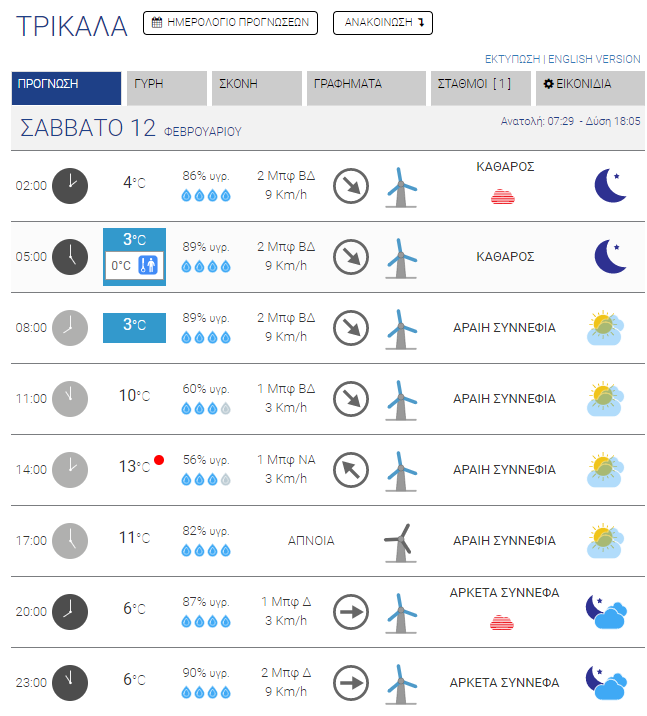
Task: Click the humidity droplets at 08:00
Action: (x=206, y=338)
